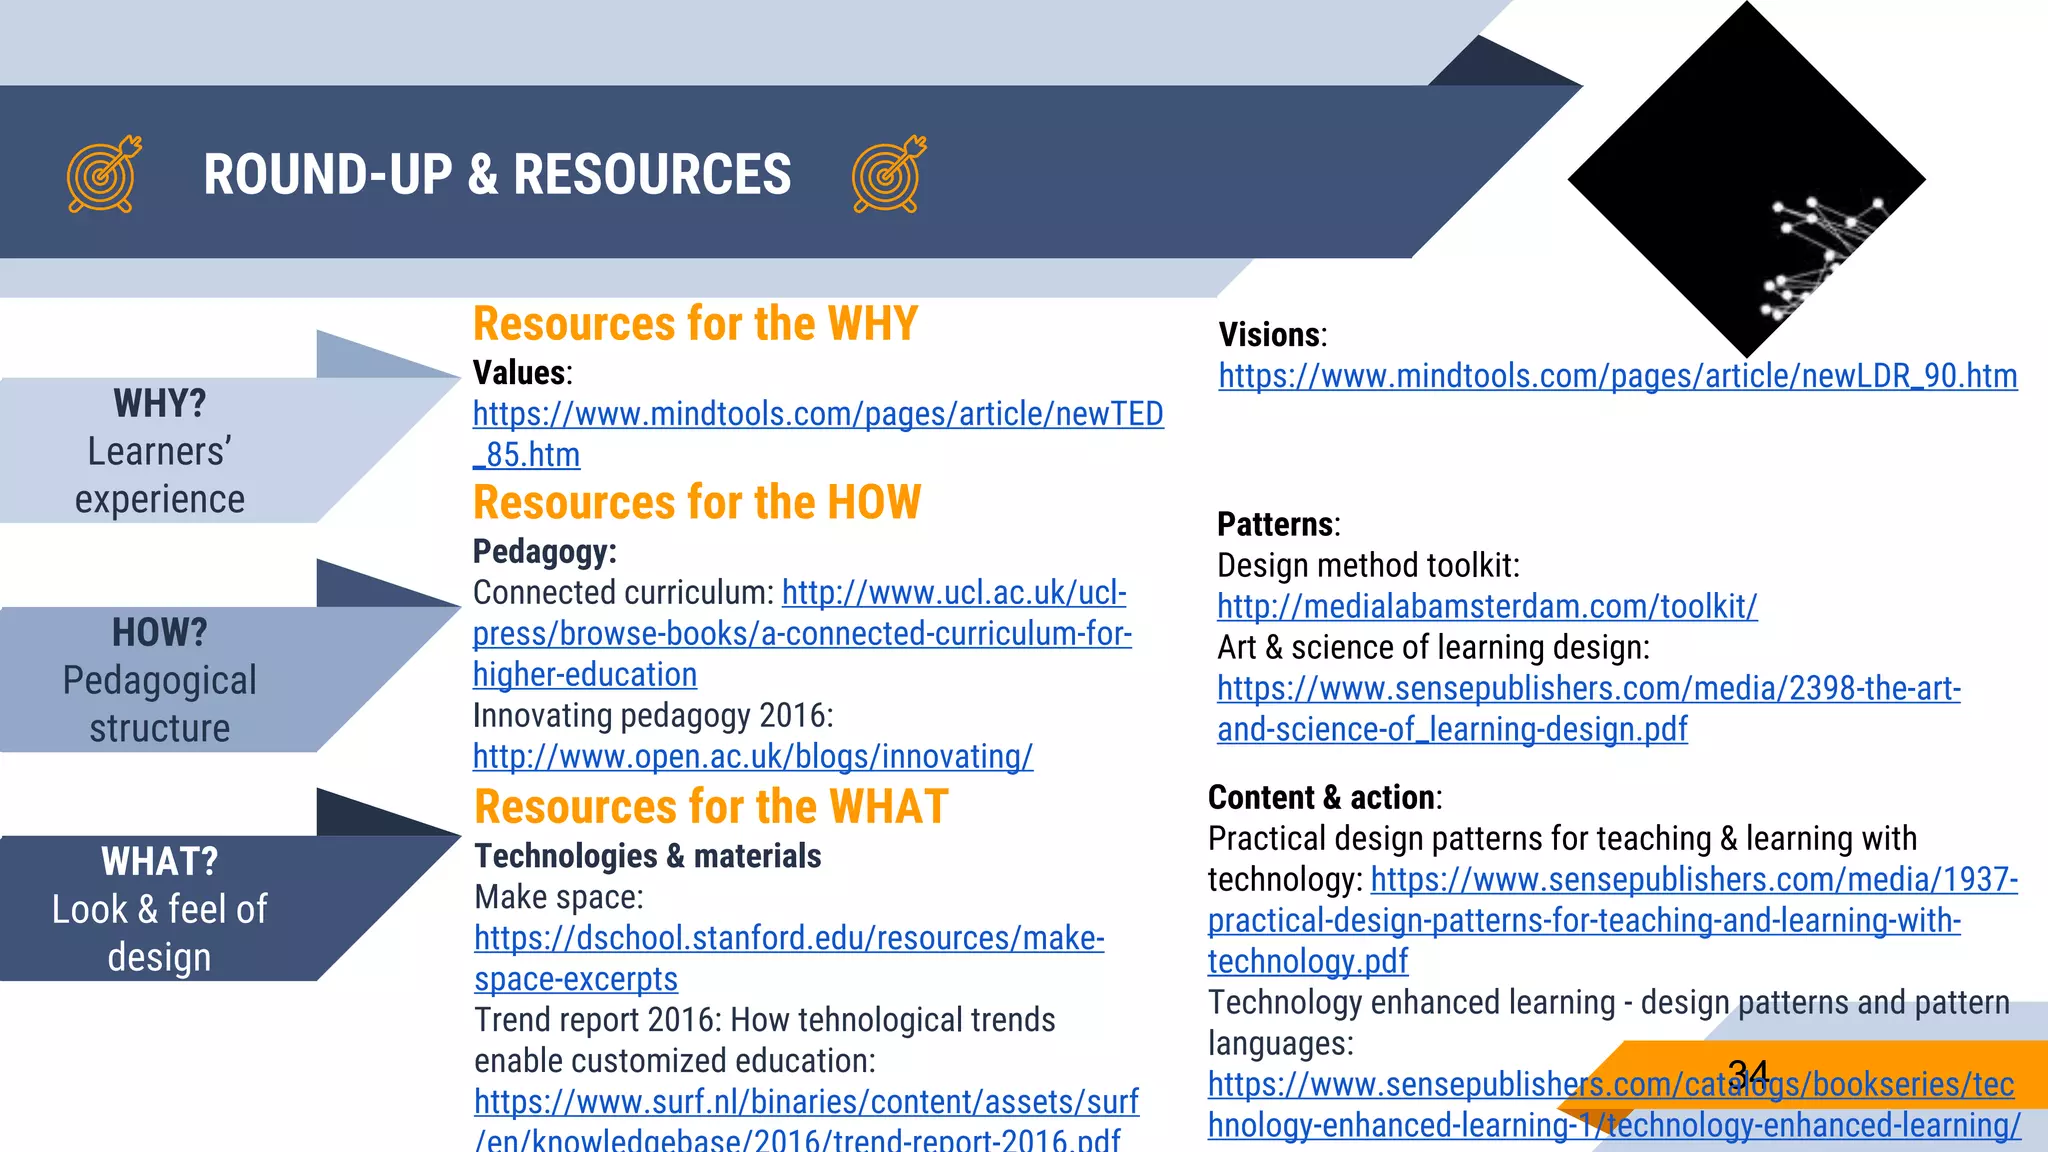Click the target icon right of RESOURCES title
Screen dimensions: 2048x1152
click(889, 174)
